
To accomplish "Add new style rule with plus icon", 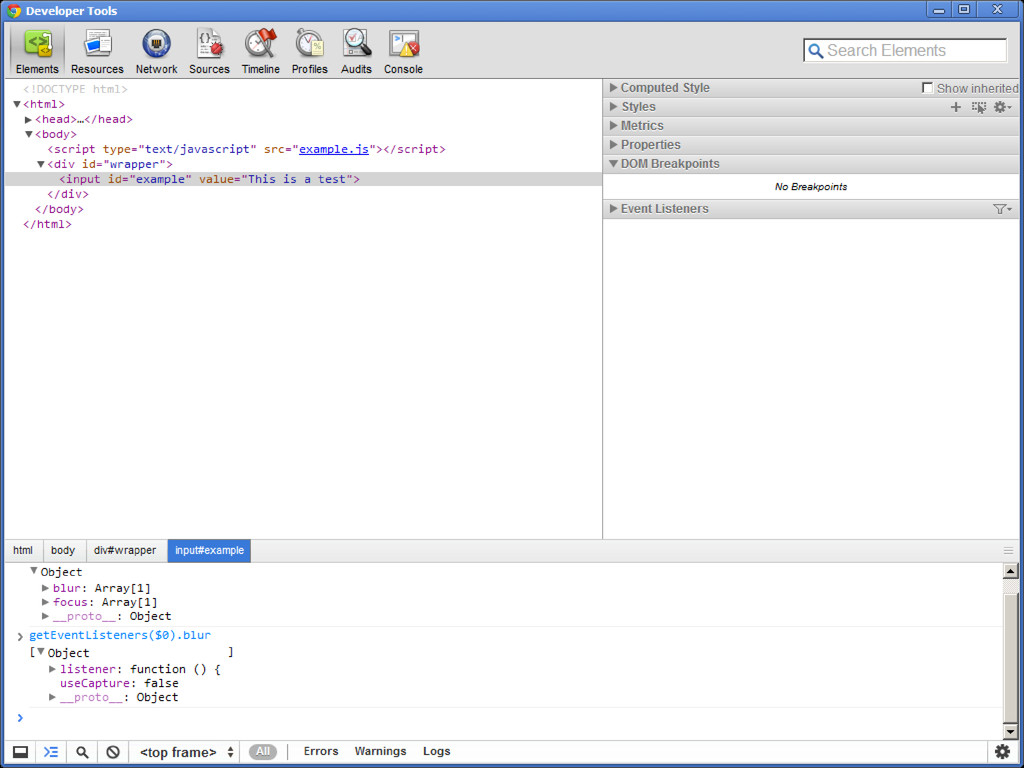I will (x=955, y=107).
